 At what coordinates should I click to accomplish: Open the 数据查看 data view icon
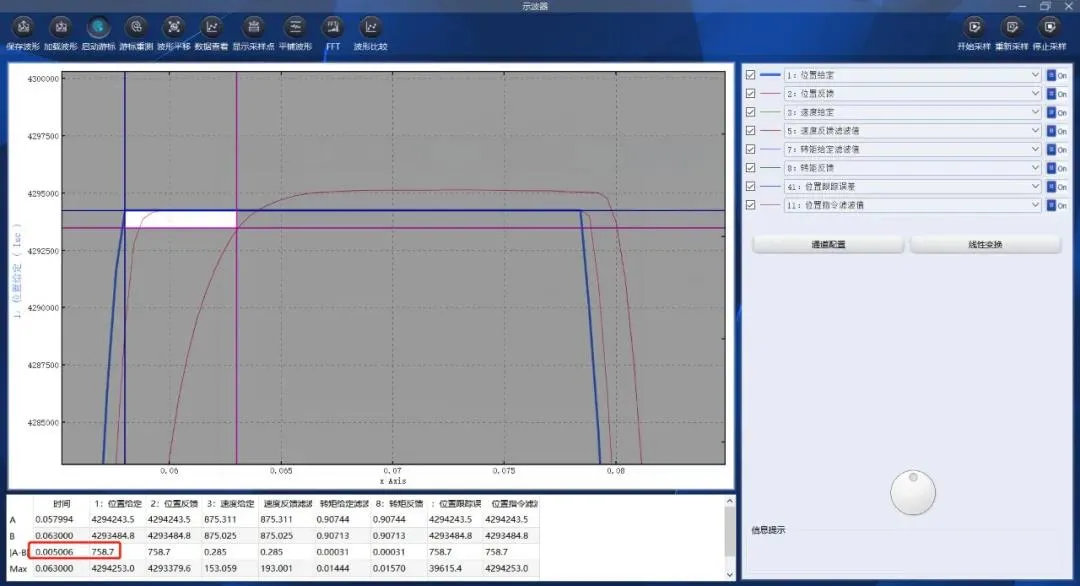point(211,27)
